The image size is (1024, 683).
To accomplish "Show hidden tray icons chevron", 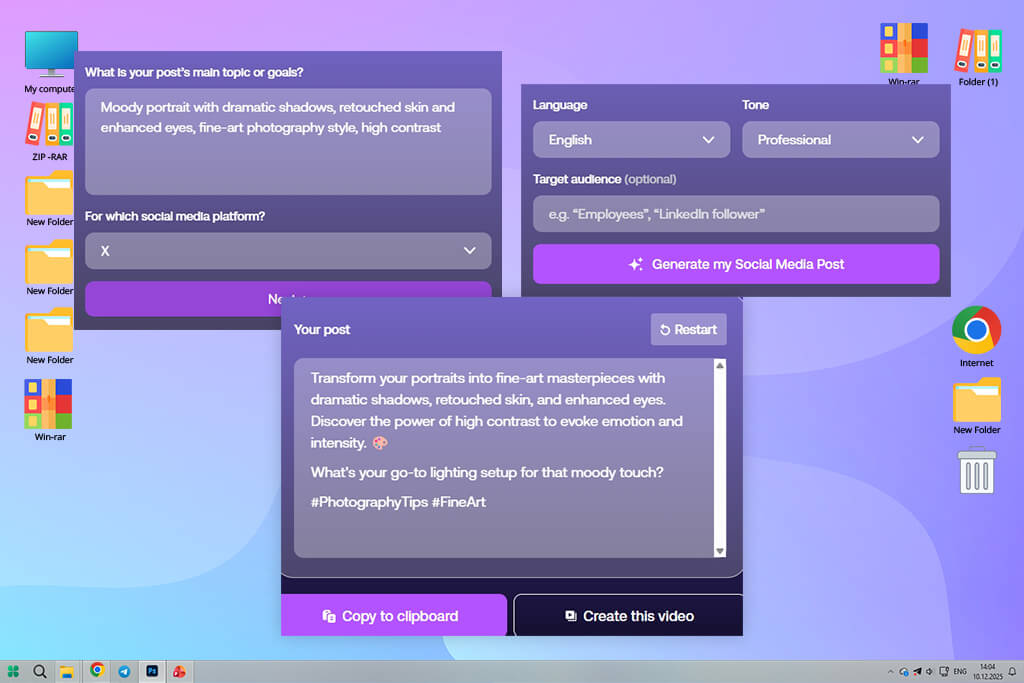I will (890, 671).
